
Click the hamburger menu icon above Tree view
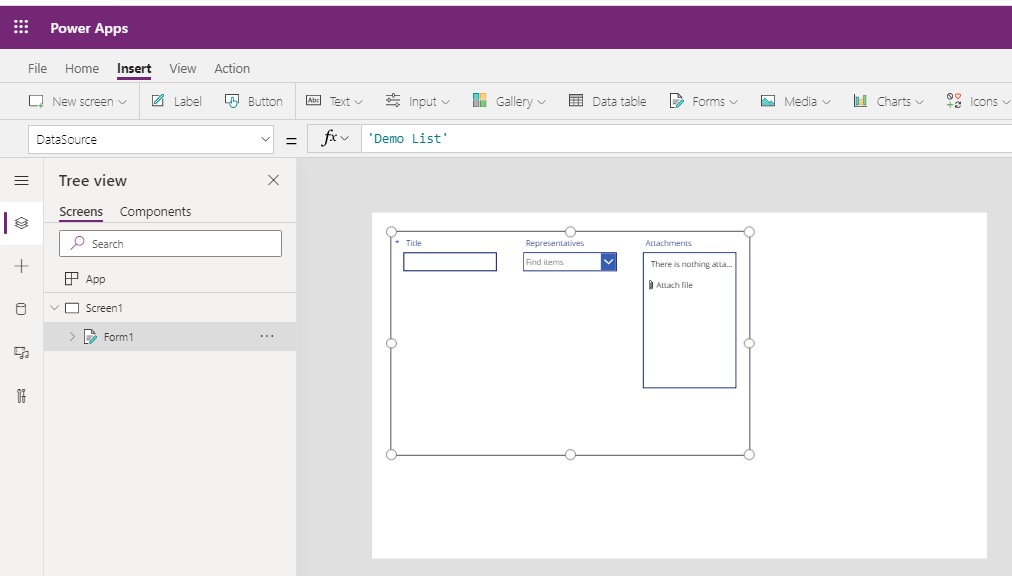click(21, 181)
